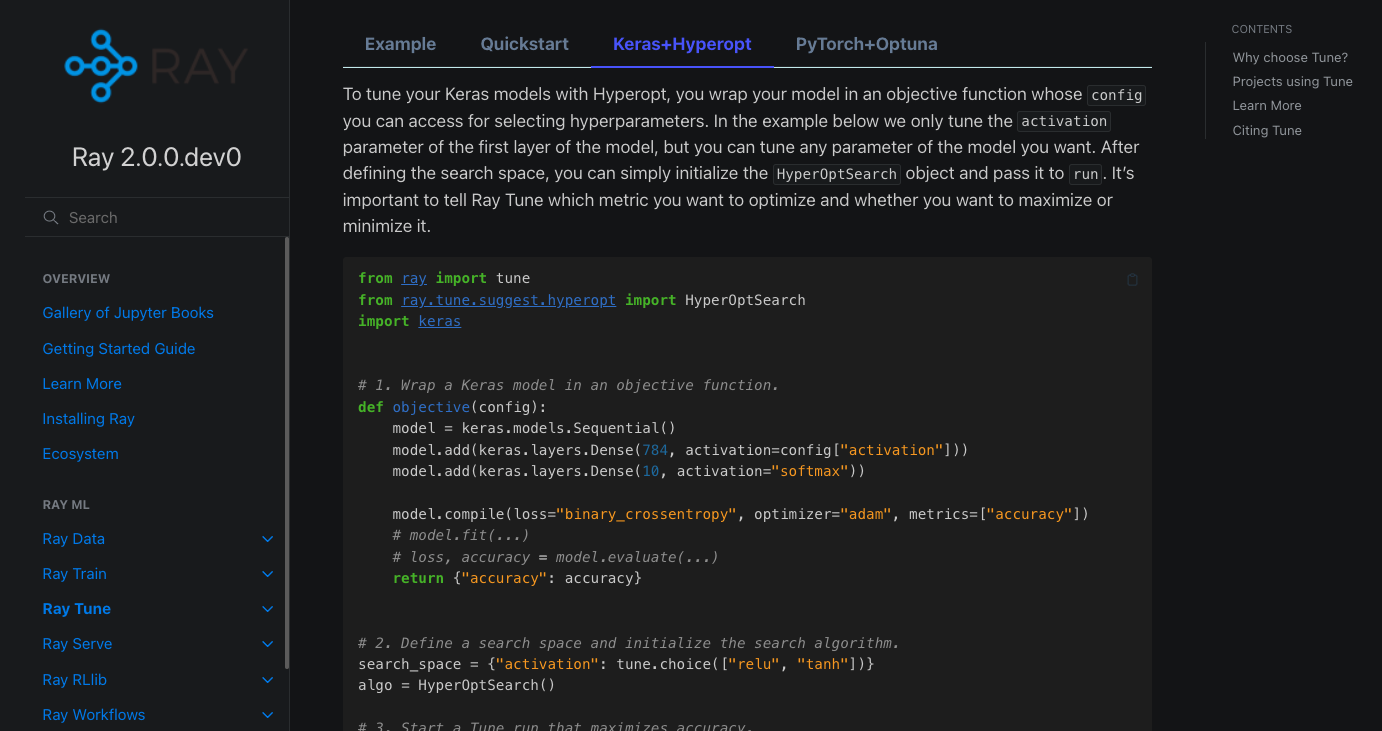Open the Learn More sidebar link
This screenshot has height=731, width=1382.
82,384
